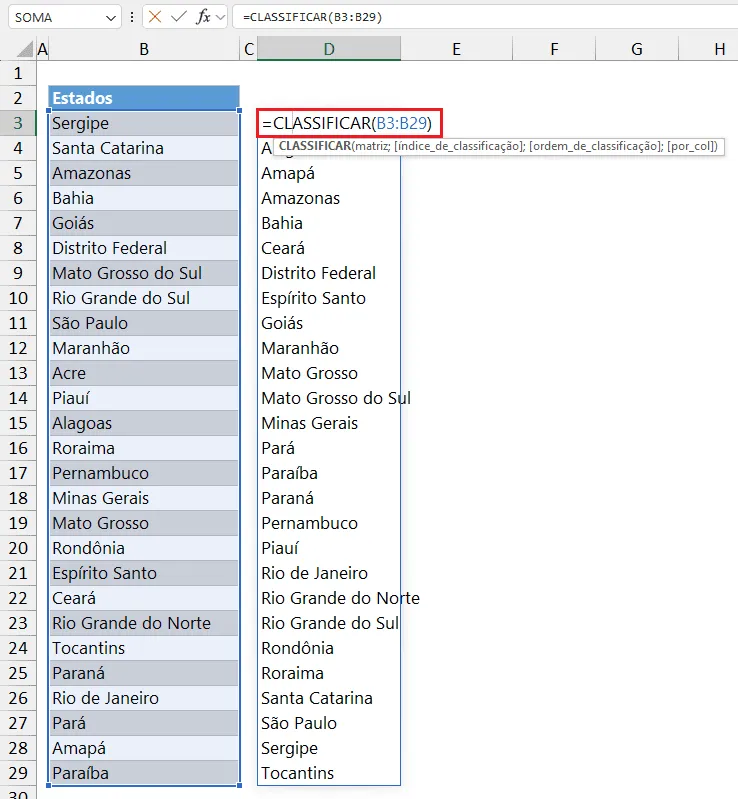The height and width of the screenshot is (799, 738).
Task: Select Mato Grosso do Sul in column B
Action: 144,273
